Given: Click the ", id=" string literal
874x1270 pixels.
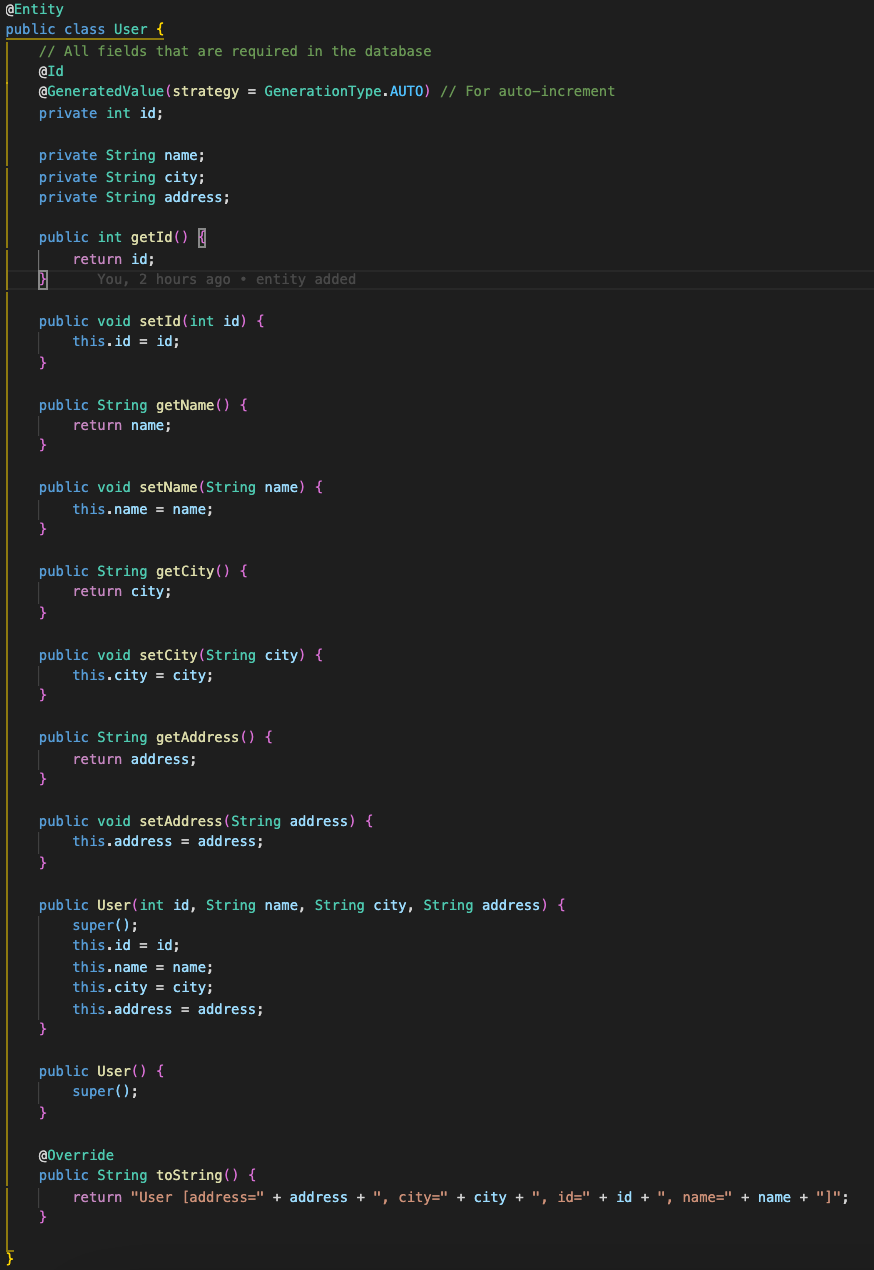Looking at the screenshot, I should coord(561,1197).
